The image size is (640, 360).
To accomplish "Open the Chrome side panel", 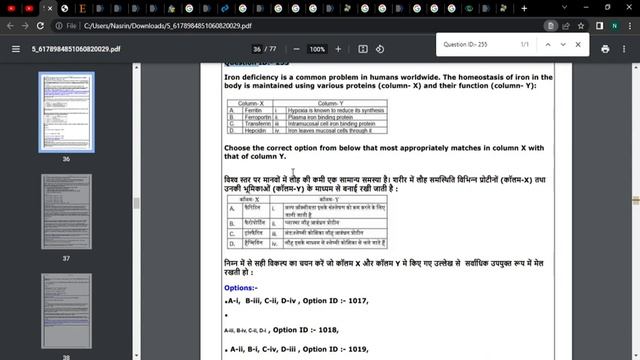I will coord(599,26).
